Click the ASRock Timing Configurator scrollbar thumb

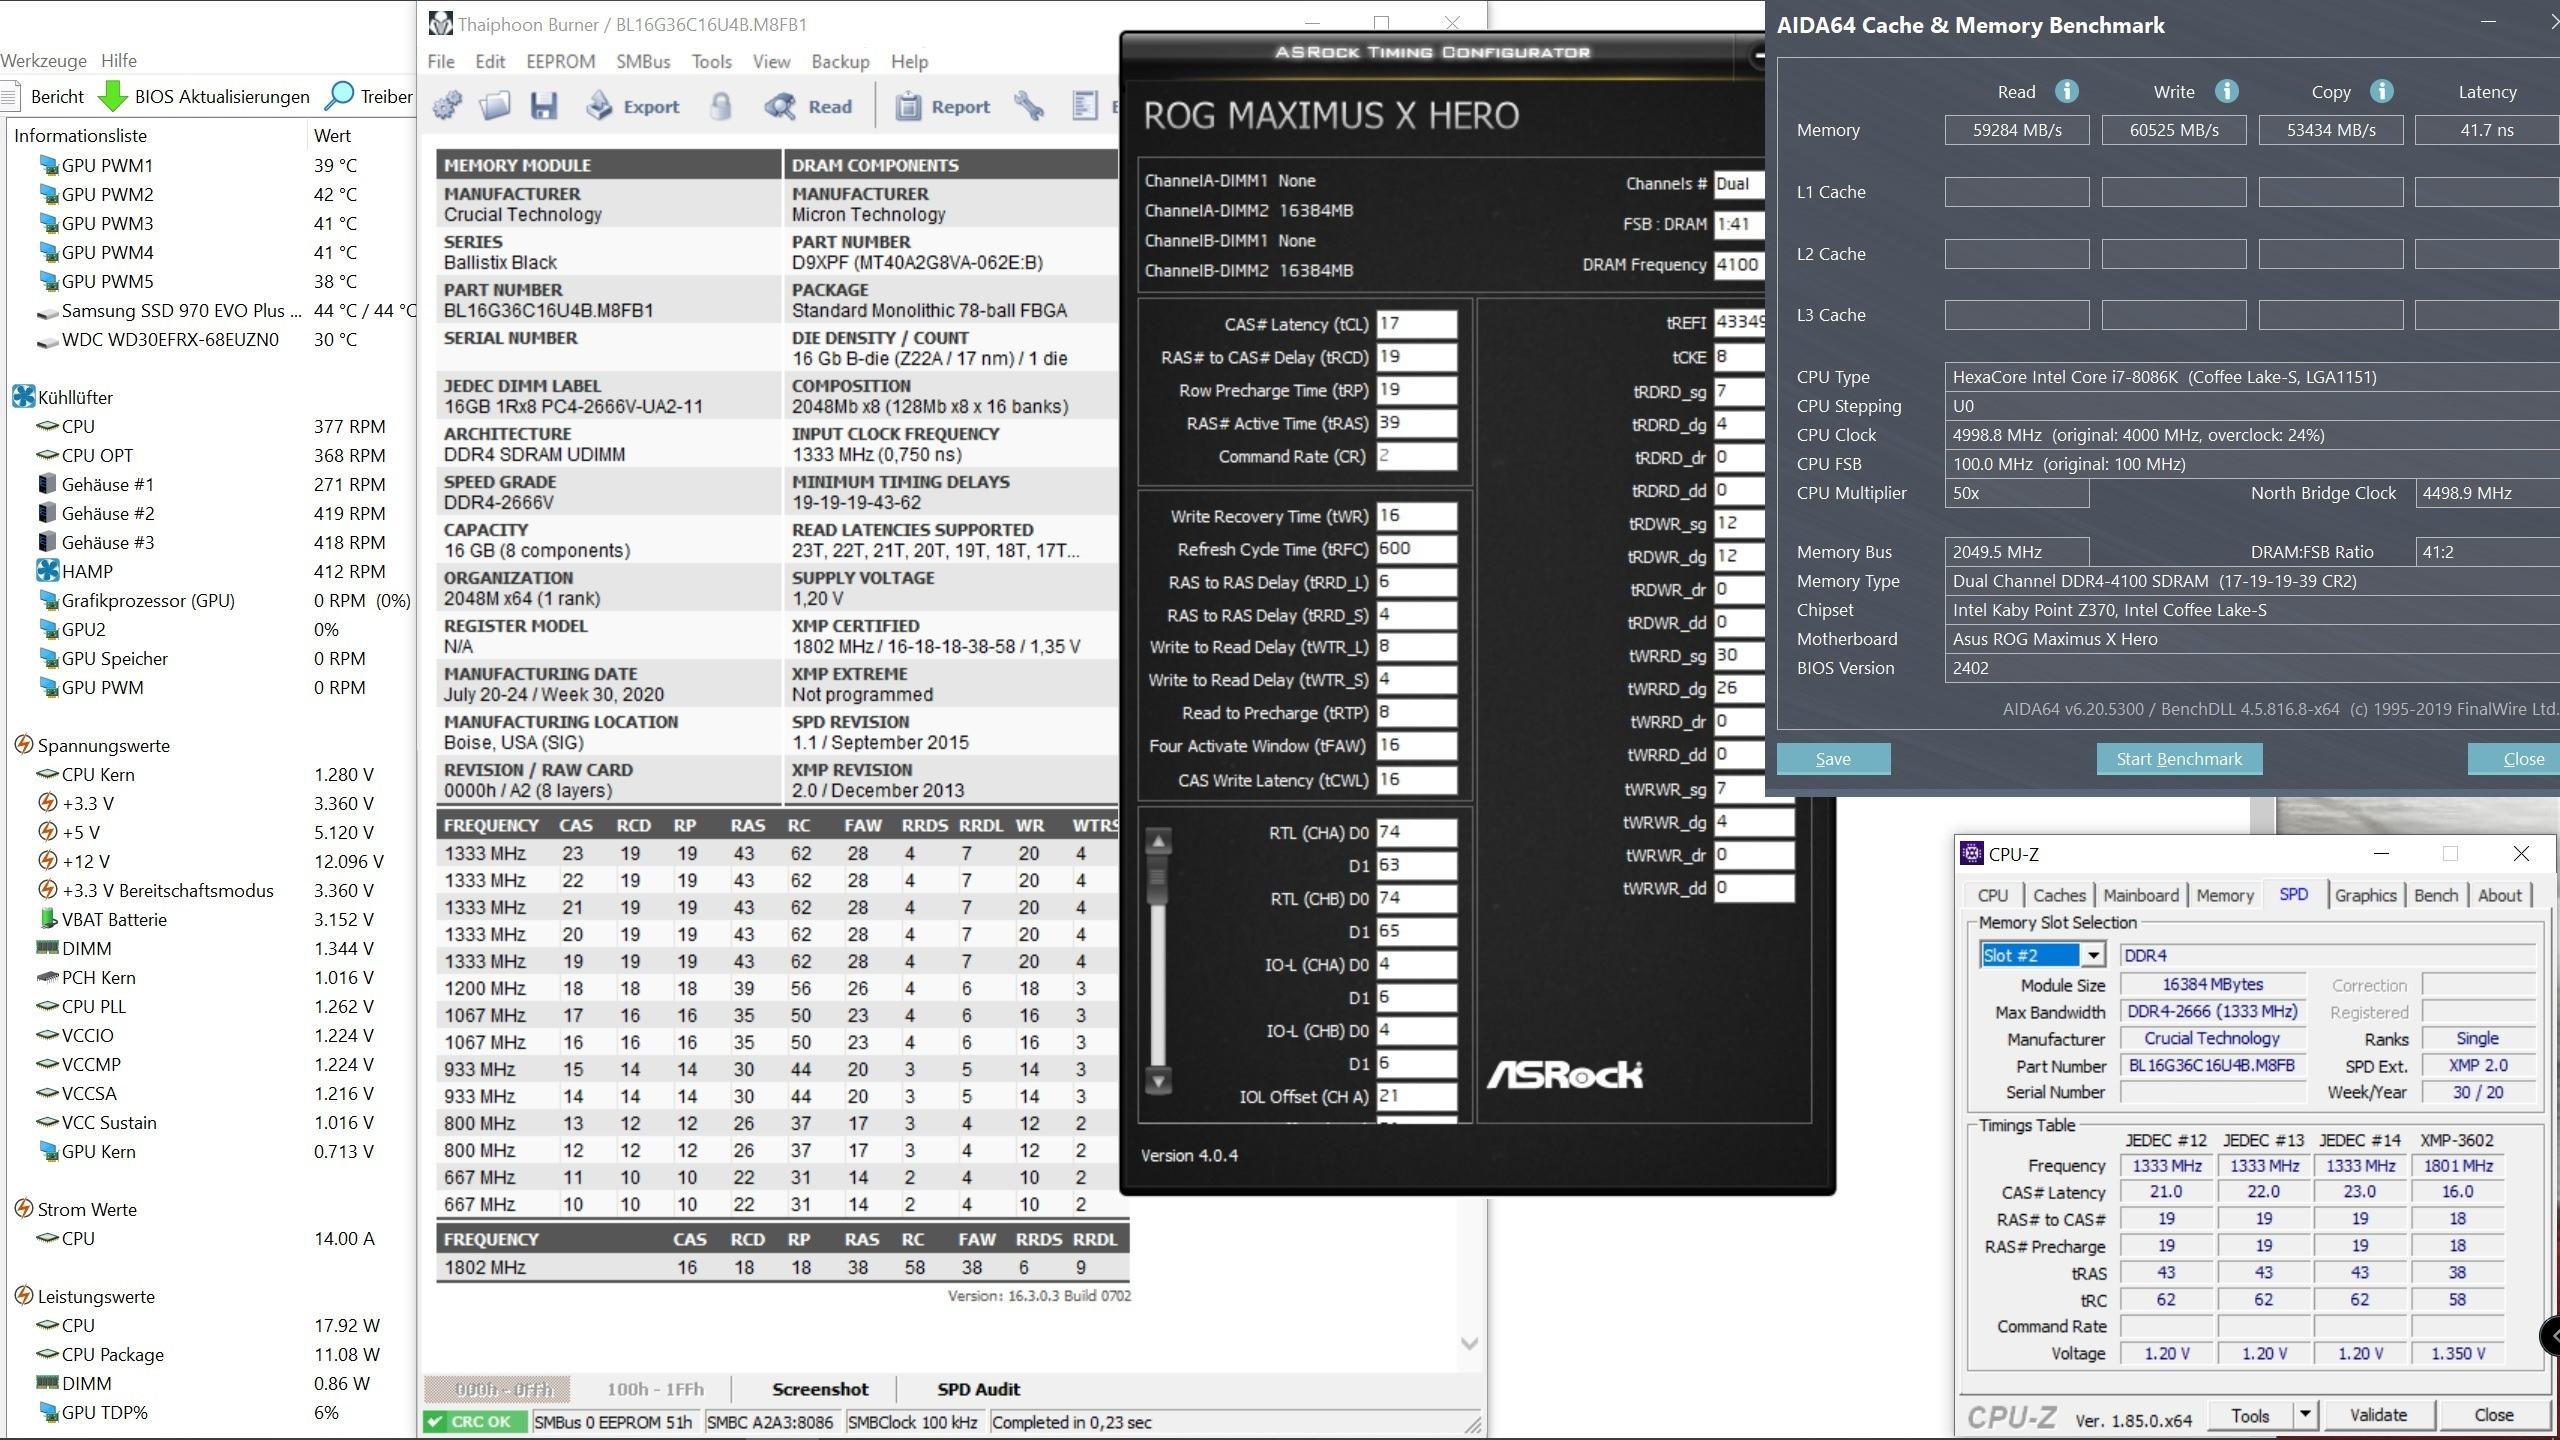[1158, 881]
